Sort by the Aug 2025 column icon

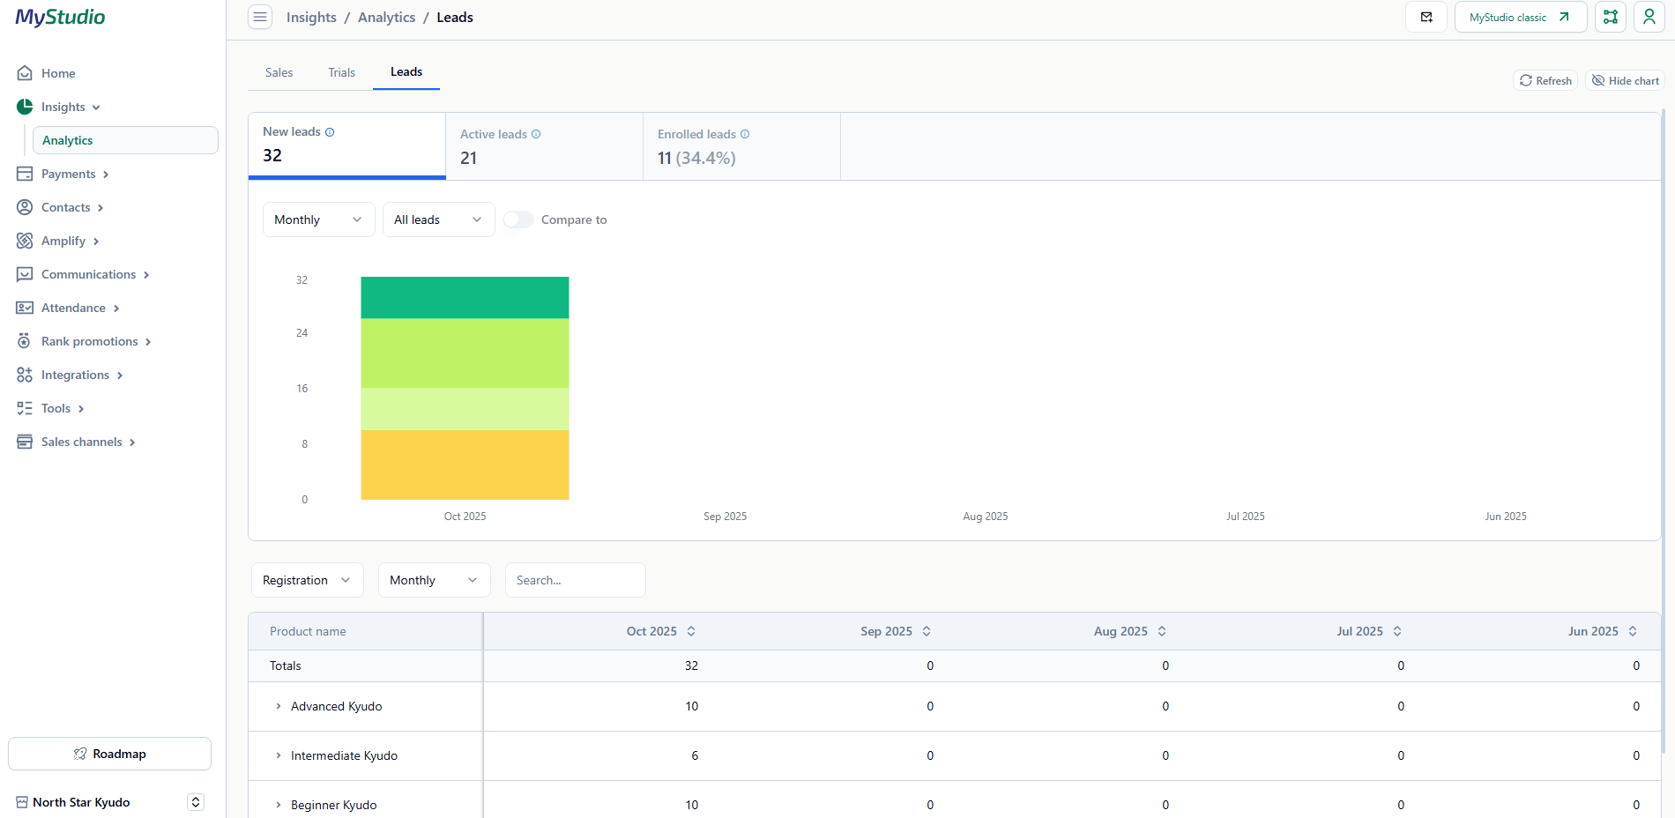coord(1162,631)
